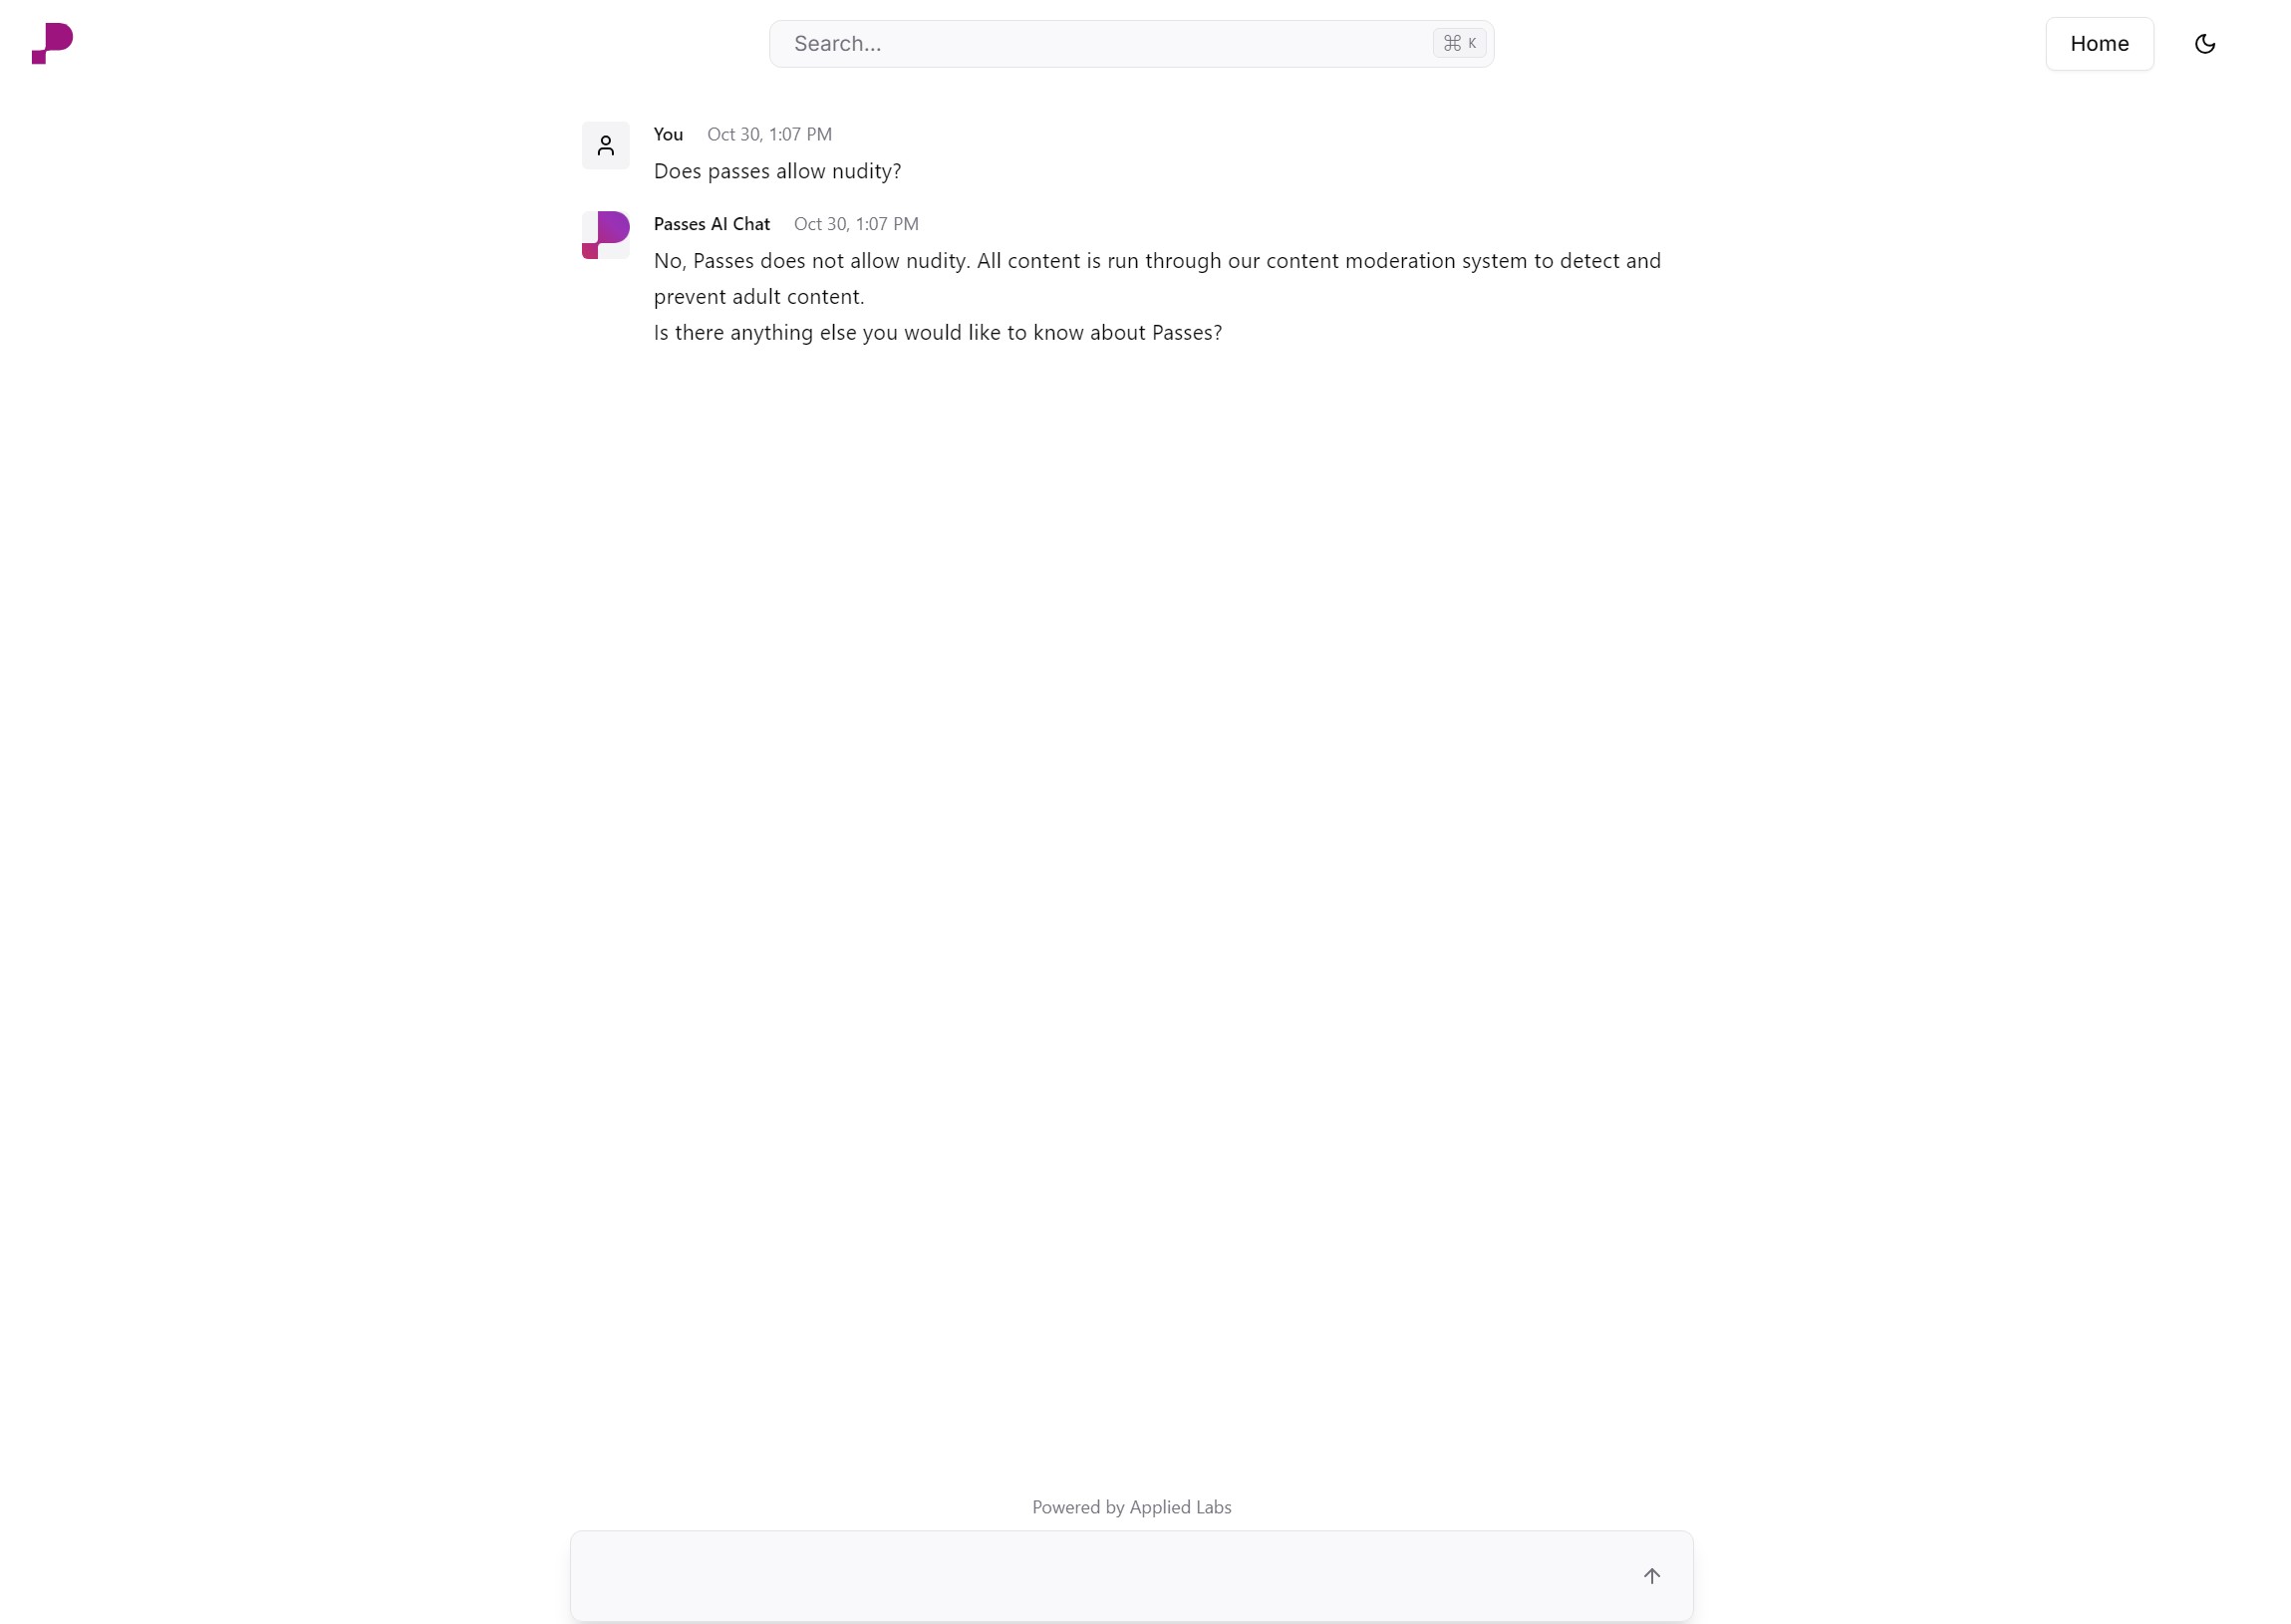Image resolution: width=2291 pixels, height=1624 pixels.
Task: Click the empty chat area below messages
Action: point(1131,900)
